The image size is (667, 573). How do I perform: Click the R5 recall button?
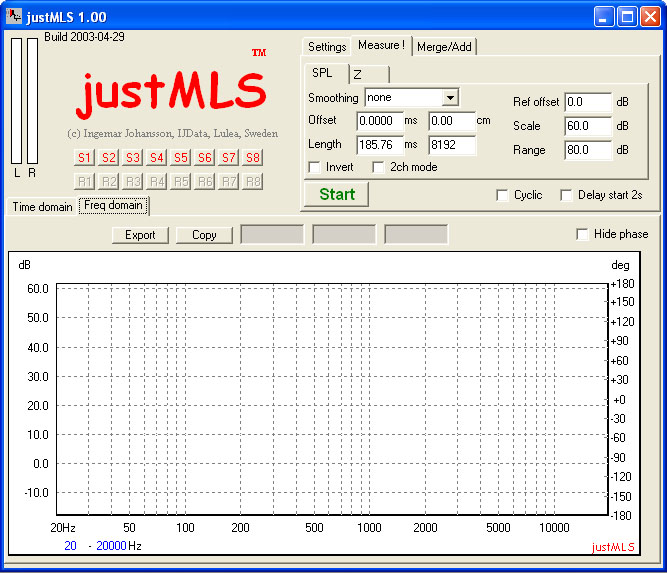tap(180, 182)
